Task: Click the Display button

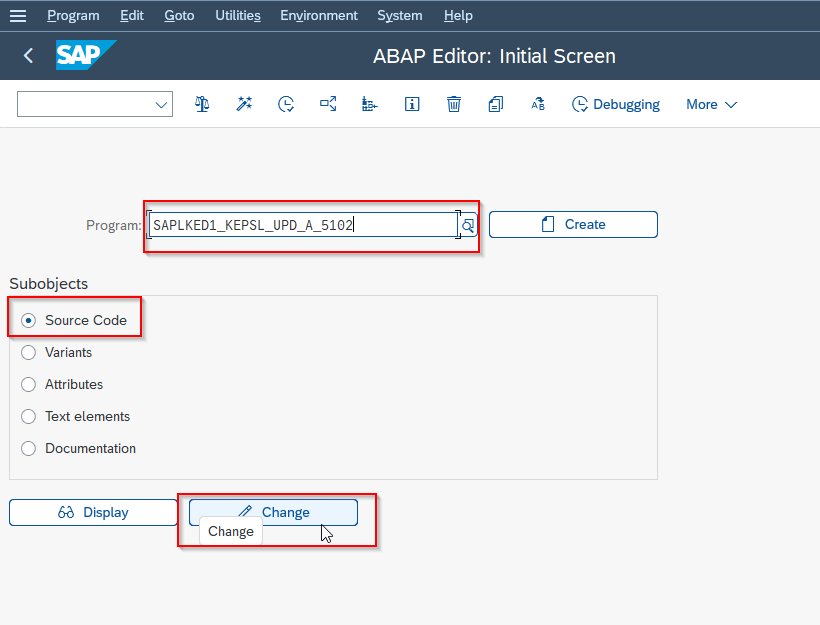Action: point(93,512)
